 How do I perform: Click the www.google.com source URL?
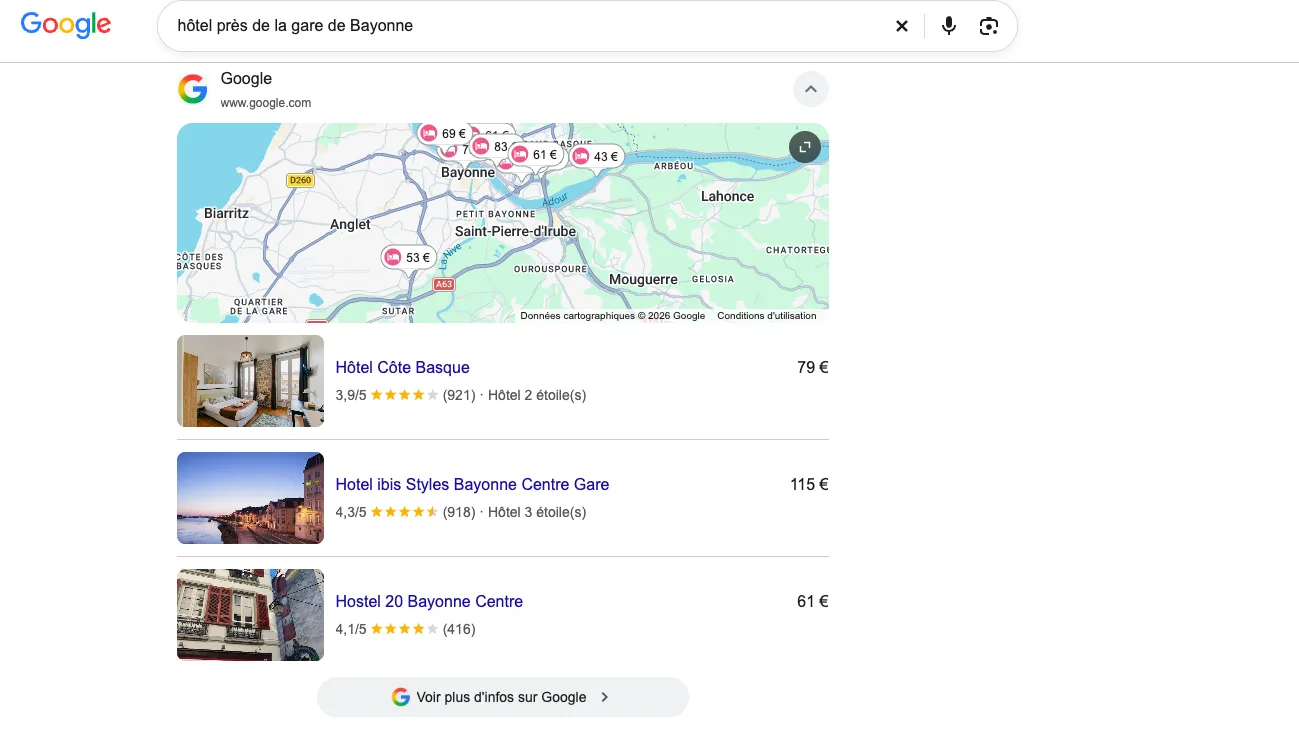click(266, 103)
